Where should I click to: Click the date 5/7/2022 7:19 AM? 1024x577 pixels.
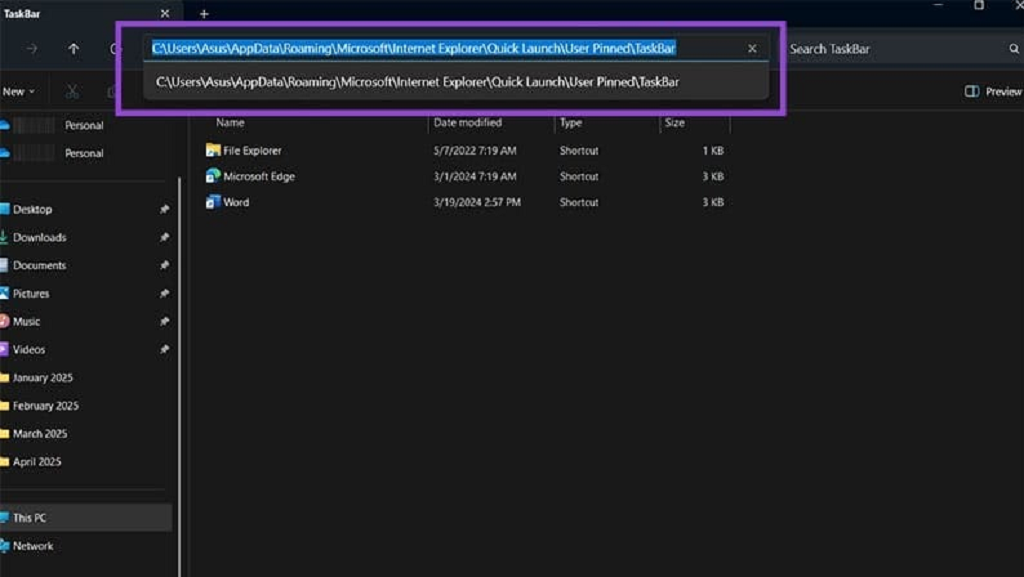coord(475,150)
